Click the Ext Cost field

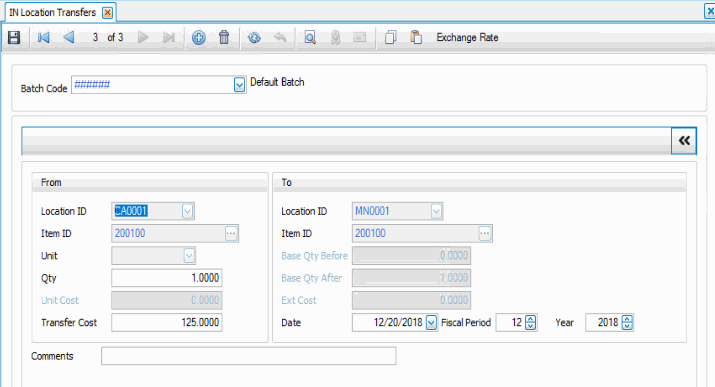click(x=411, y=300)
